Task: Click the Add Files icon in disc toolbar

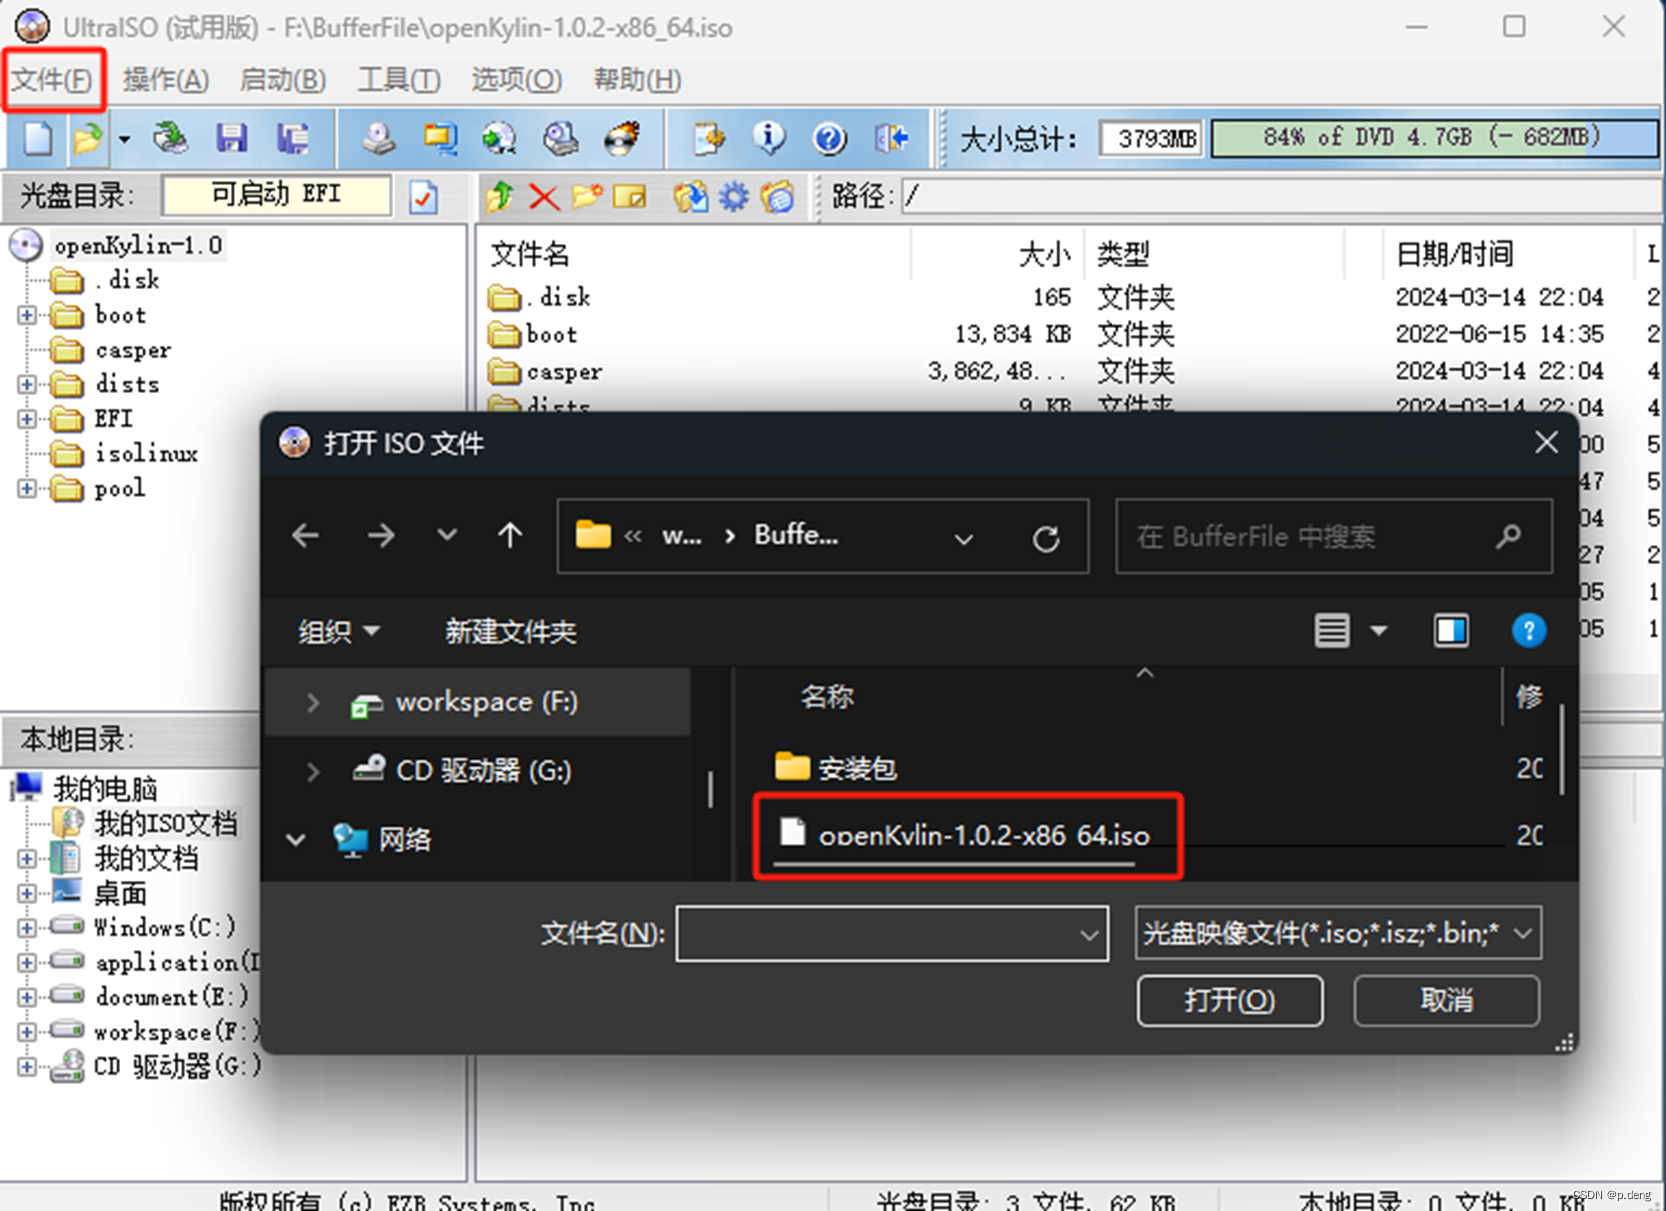Action: [690, 197]
